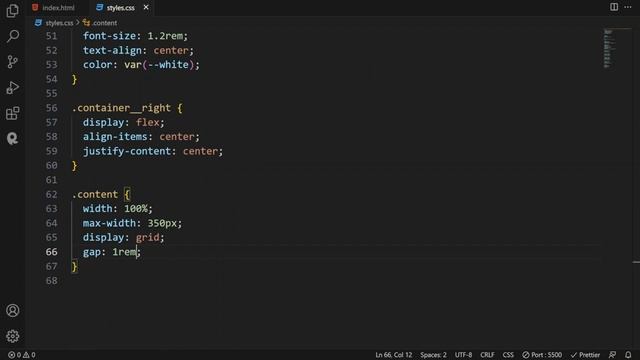Change indentation via Spaces: 2
Screen dimensions: 640x360
(433, 355)
